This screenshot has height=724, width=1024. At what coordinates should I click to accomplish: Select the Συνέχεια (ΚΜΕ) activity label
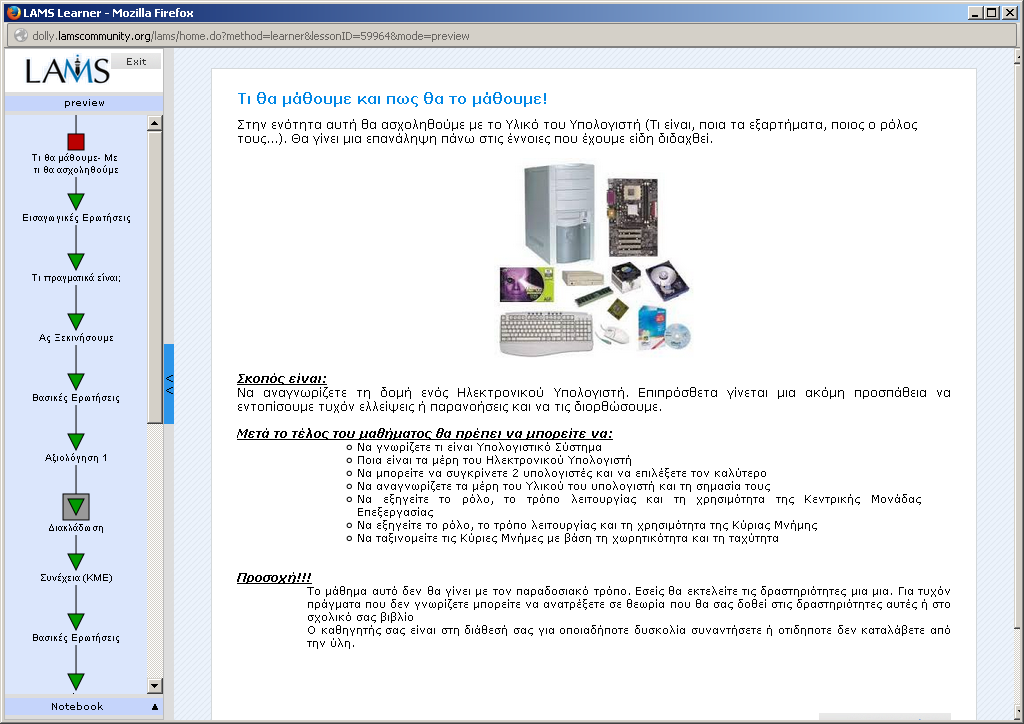point(76,578)
